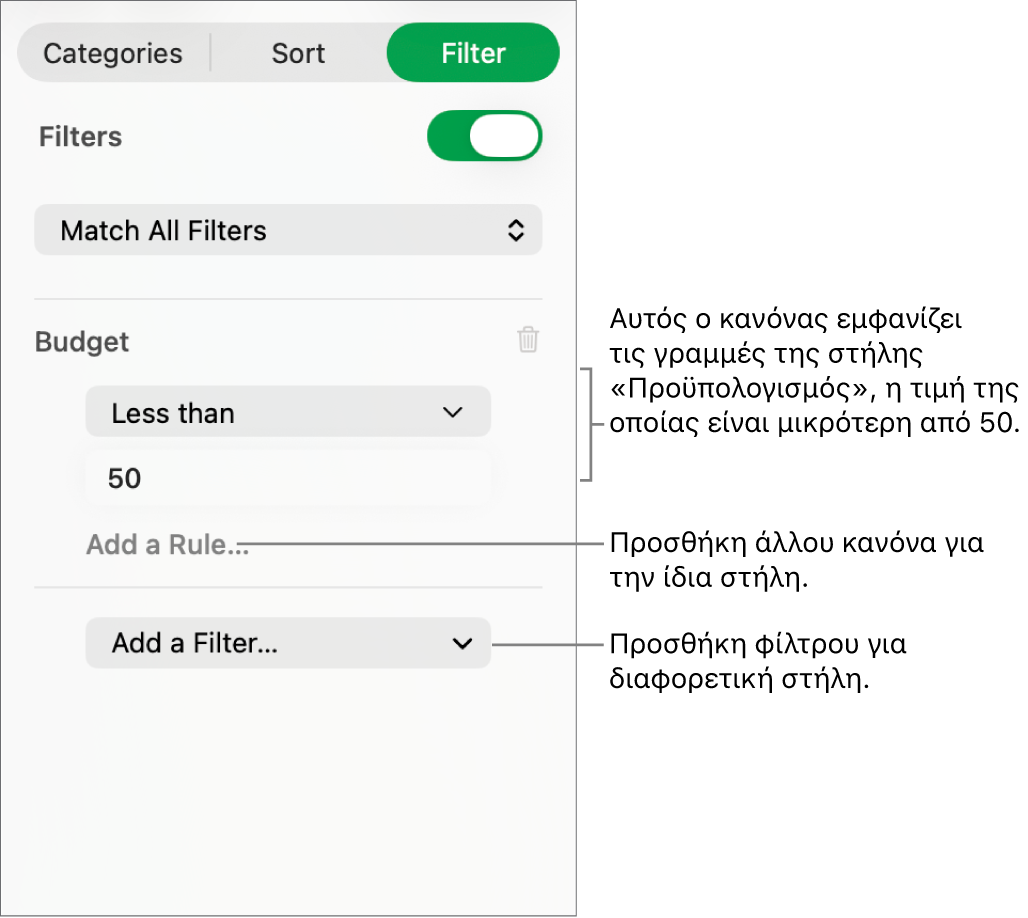This screenshot has height=918, width=1028.
Task: Click the chevron arrow on Add a Filter
Action: coord(462,643)
